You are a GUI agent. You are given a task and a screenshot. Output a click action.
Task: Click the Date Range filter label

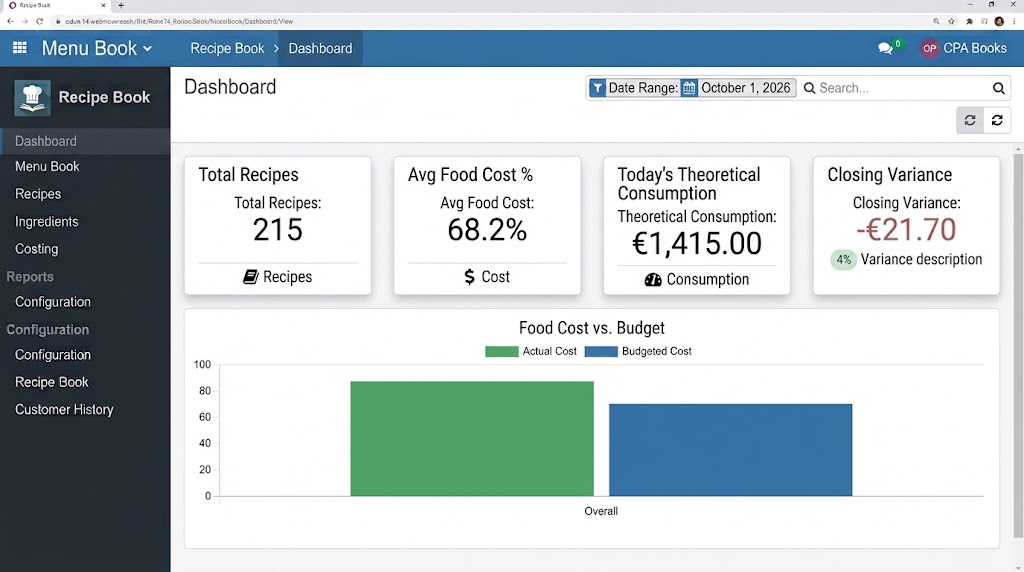coord(643,88)
